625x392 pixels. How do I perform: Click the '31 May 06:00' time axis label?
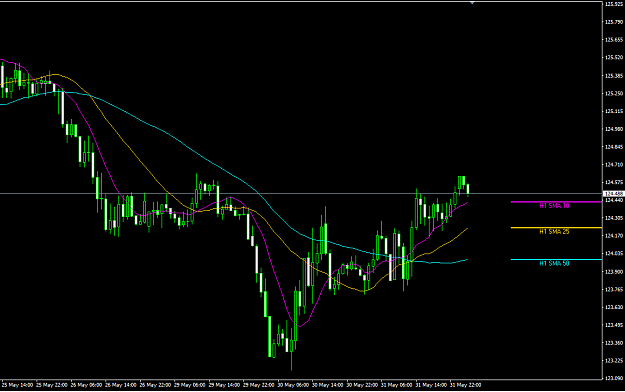(x=397, y=385)
